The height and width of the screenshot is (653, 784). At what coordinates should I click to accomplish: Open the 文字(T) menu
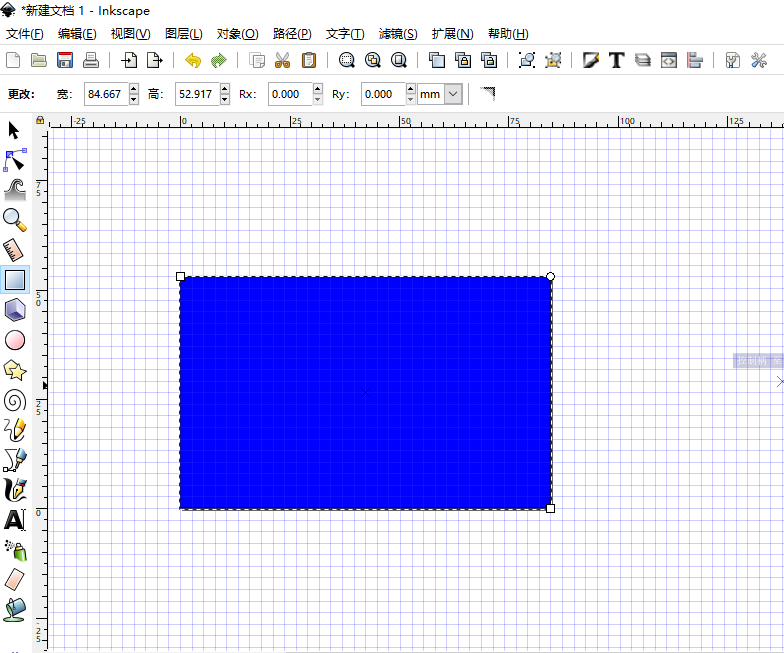click(345, 34)
